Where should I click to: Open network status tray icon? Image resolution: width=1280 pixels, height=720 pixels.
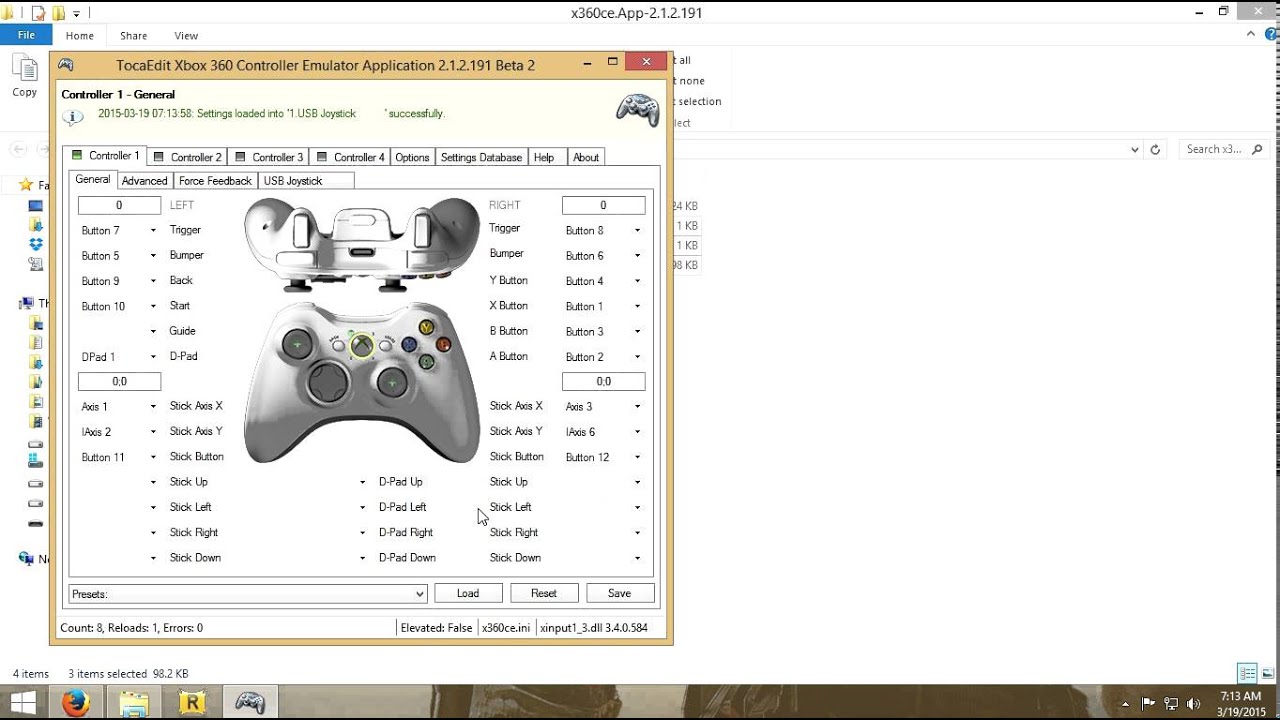coord(1171,703)
